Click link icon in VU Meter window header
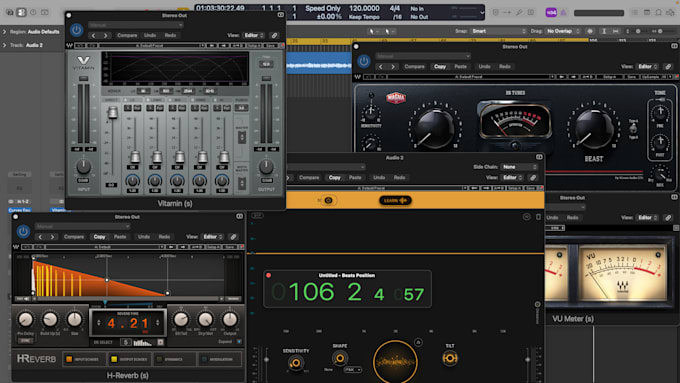 tap(668, 217)
